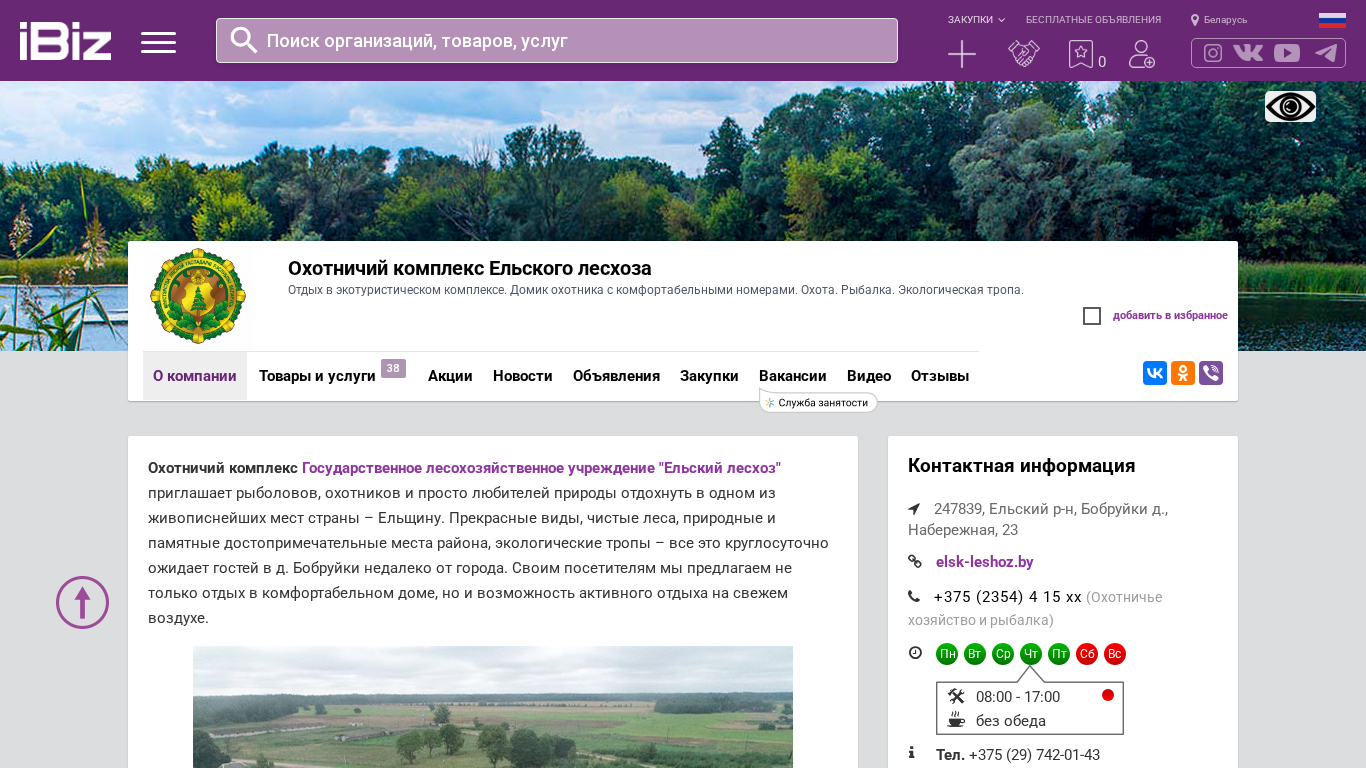The image size is (1366, 768).
Task: Choose the Беларусь location selector
Action: pos(1219,20)
